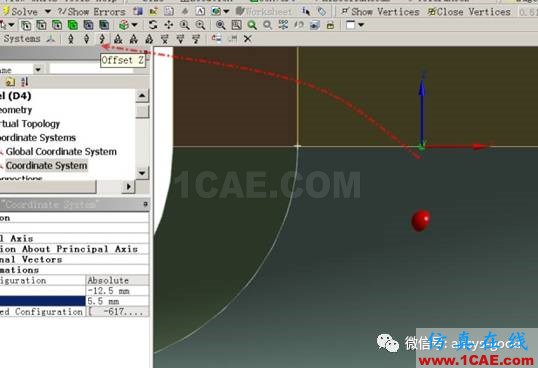Open the dropdown next to the globe icon

226,12
